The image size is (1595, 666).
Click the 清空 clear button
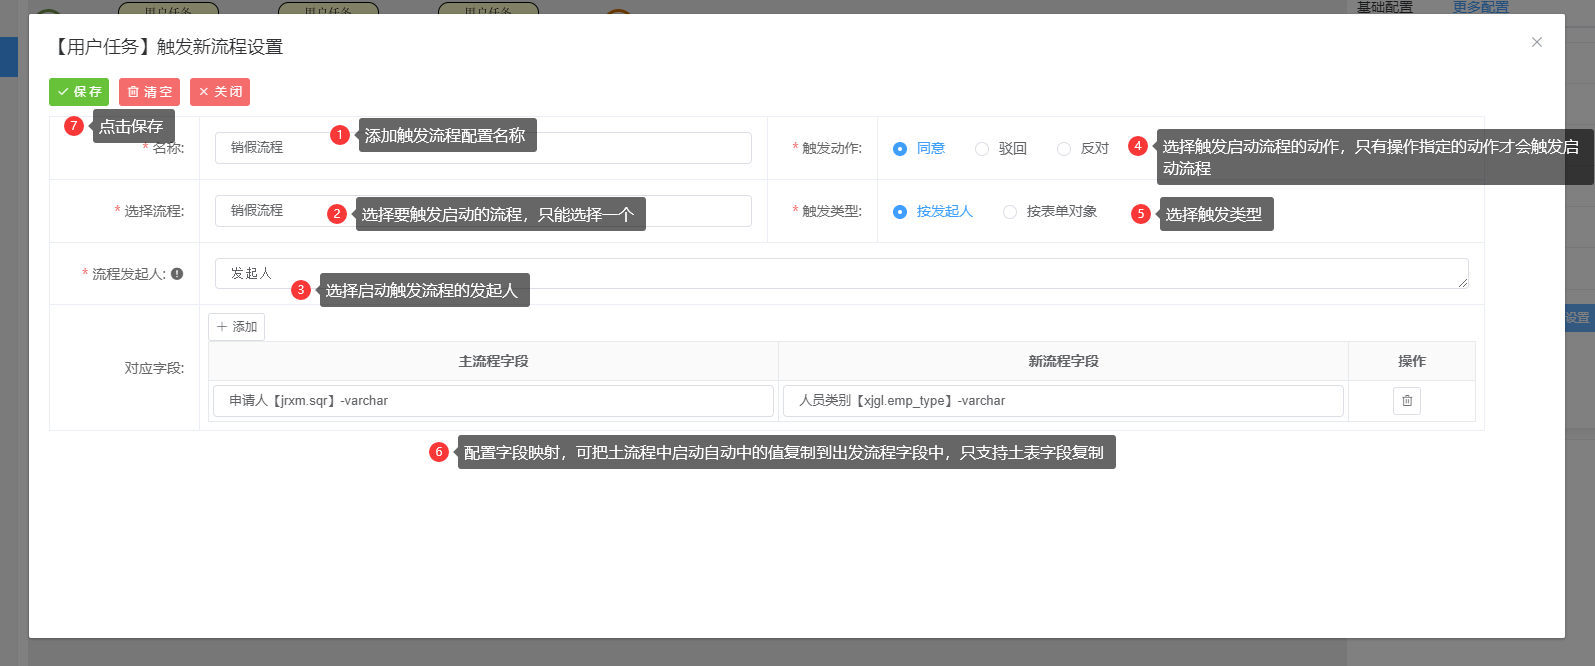(149, 92)
